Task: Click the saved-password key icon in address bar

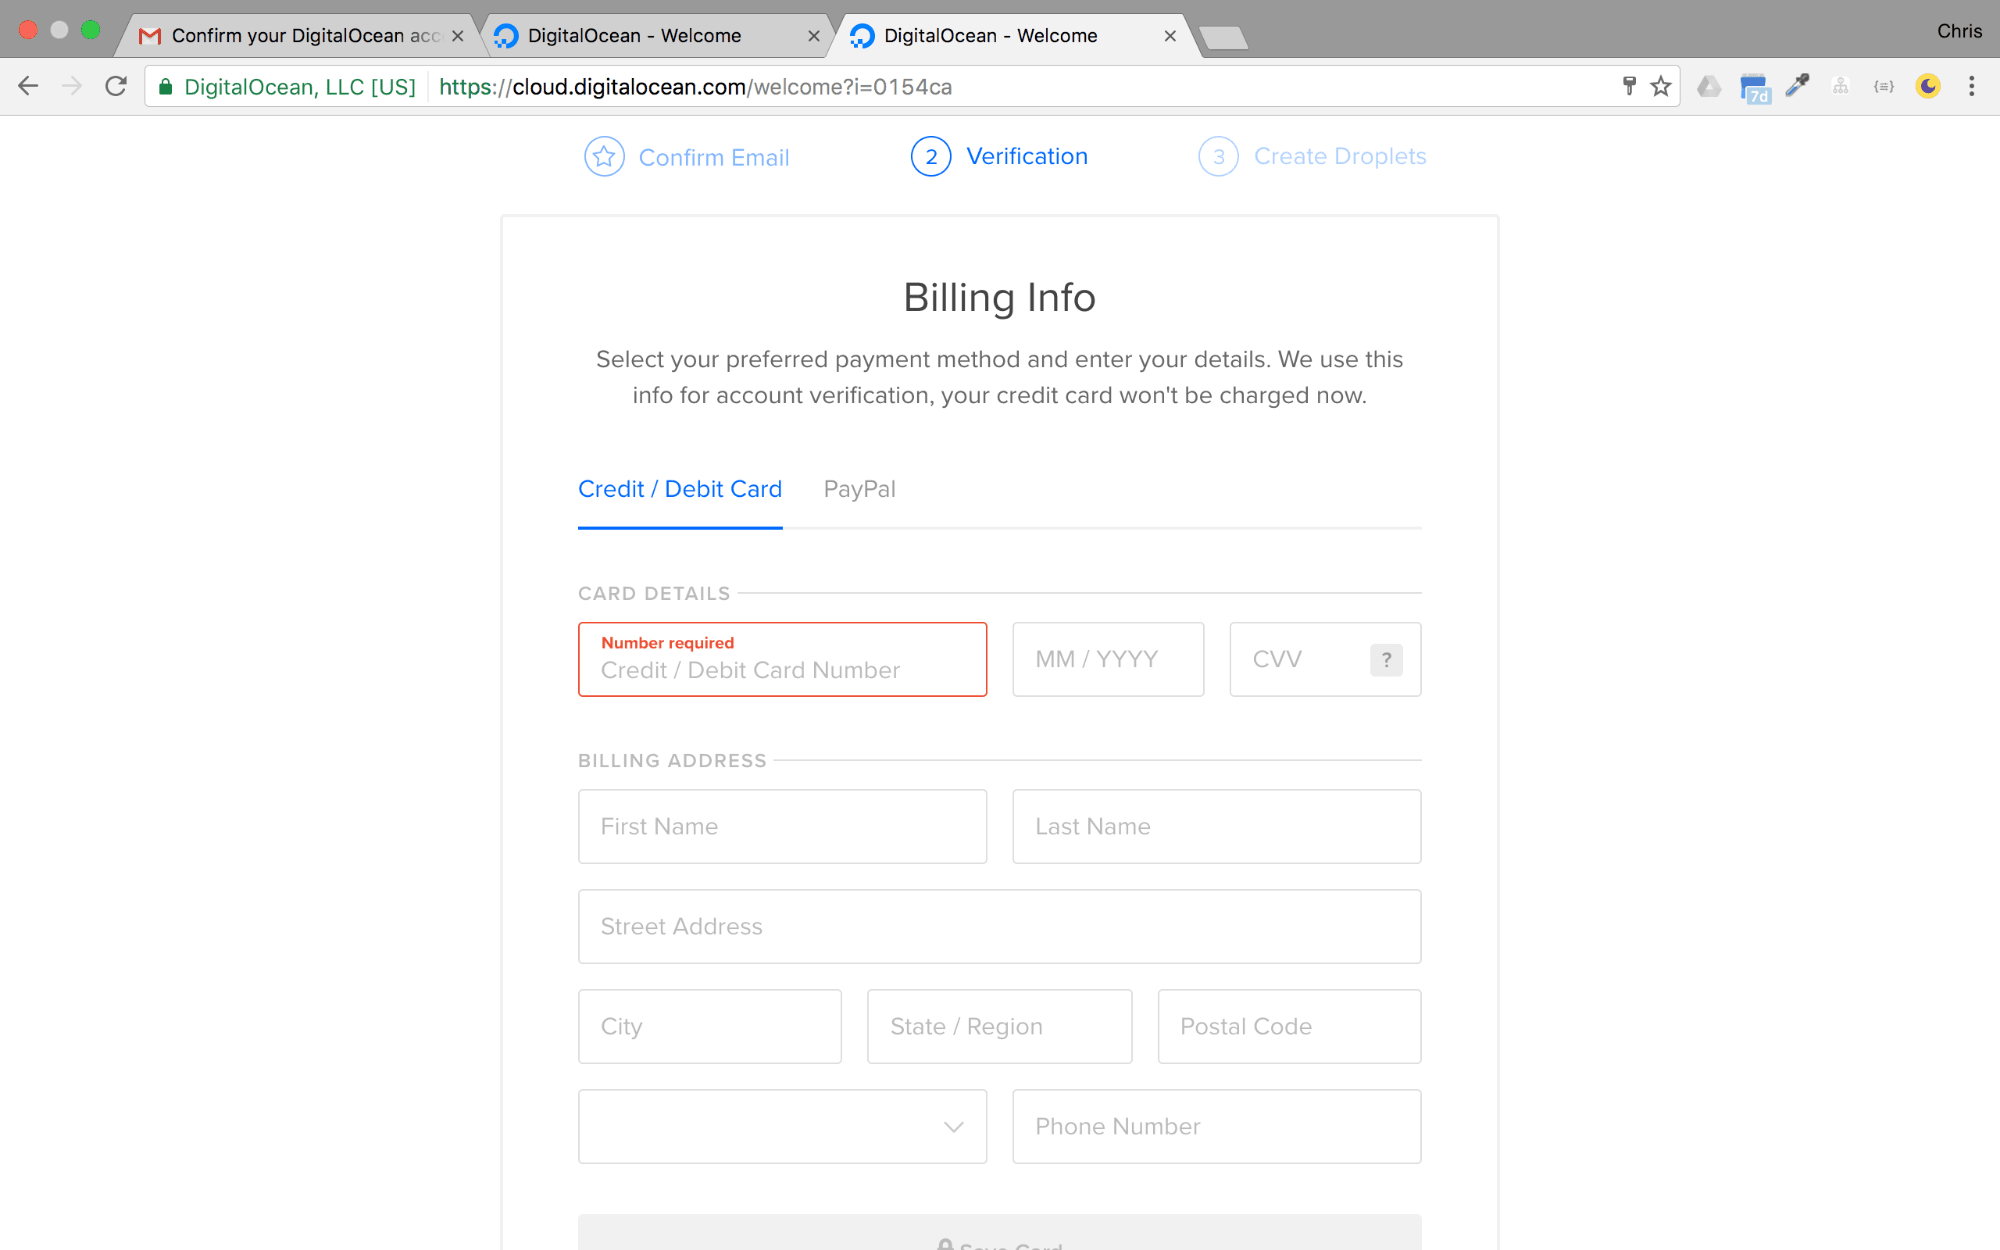Action: [x=1629, y=86]
